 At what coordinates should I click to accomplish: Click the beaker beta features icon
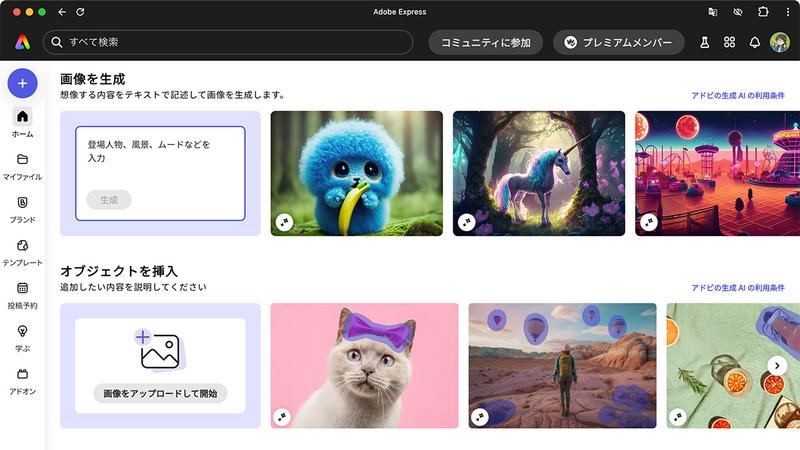coord(704,42)
